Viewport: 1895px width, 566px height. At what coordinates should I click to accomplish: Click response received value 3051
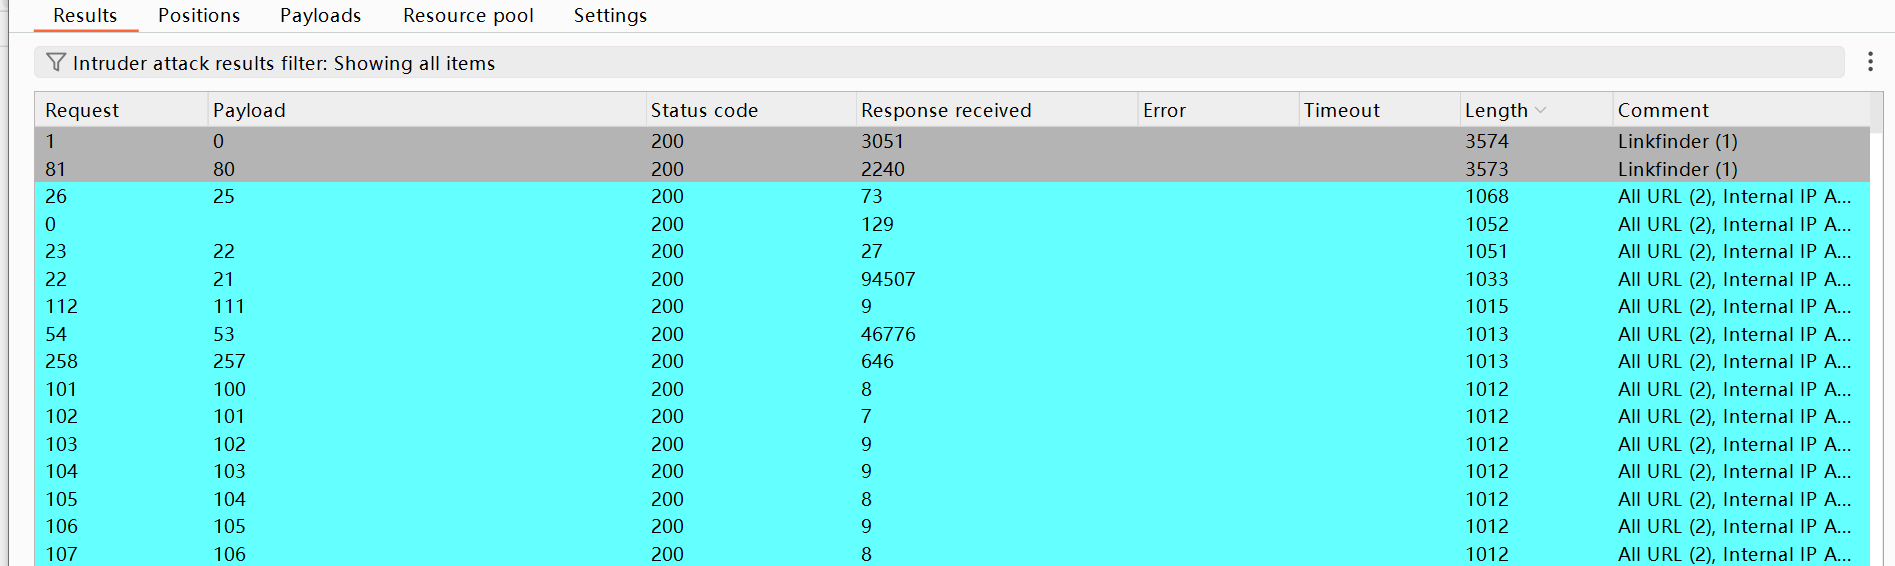pos(882,141)
